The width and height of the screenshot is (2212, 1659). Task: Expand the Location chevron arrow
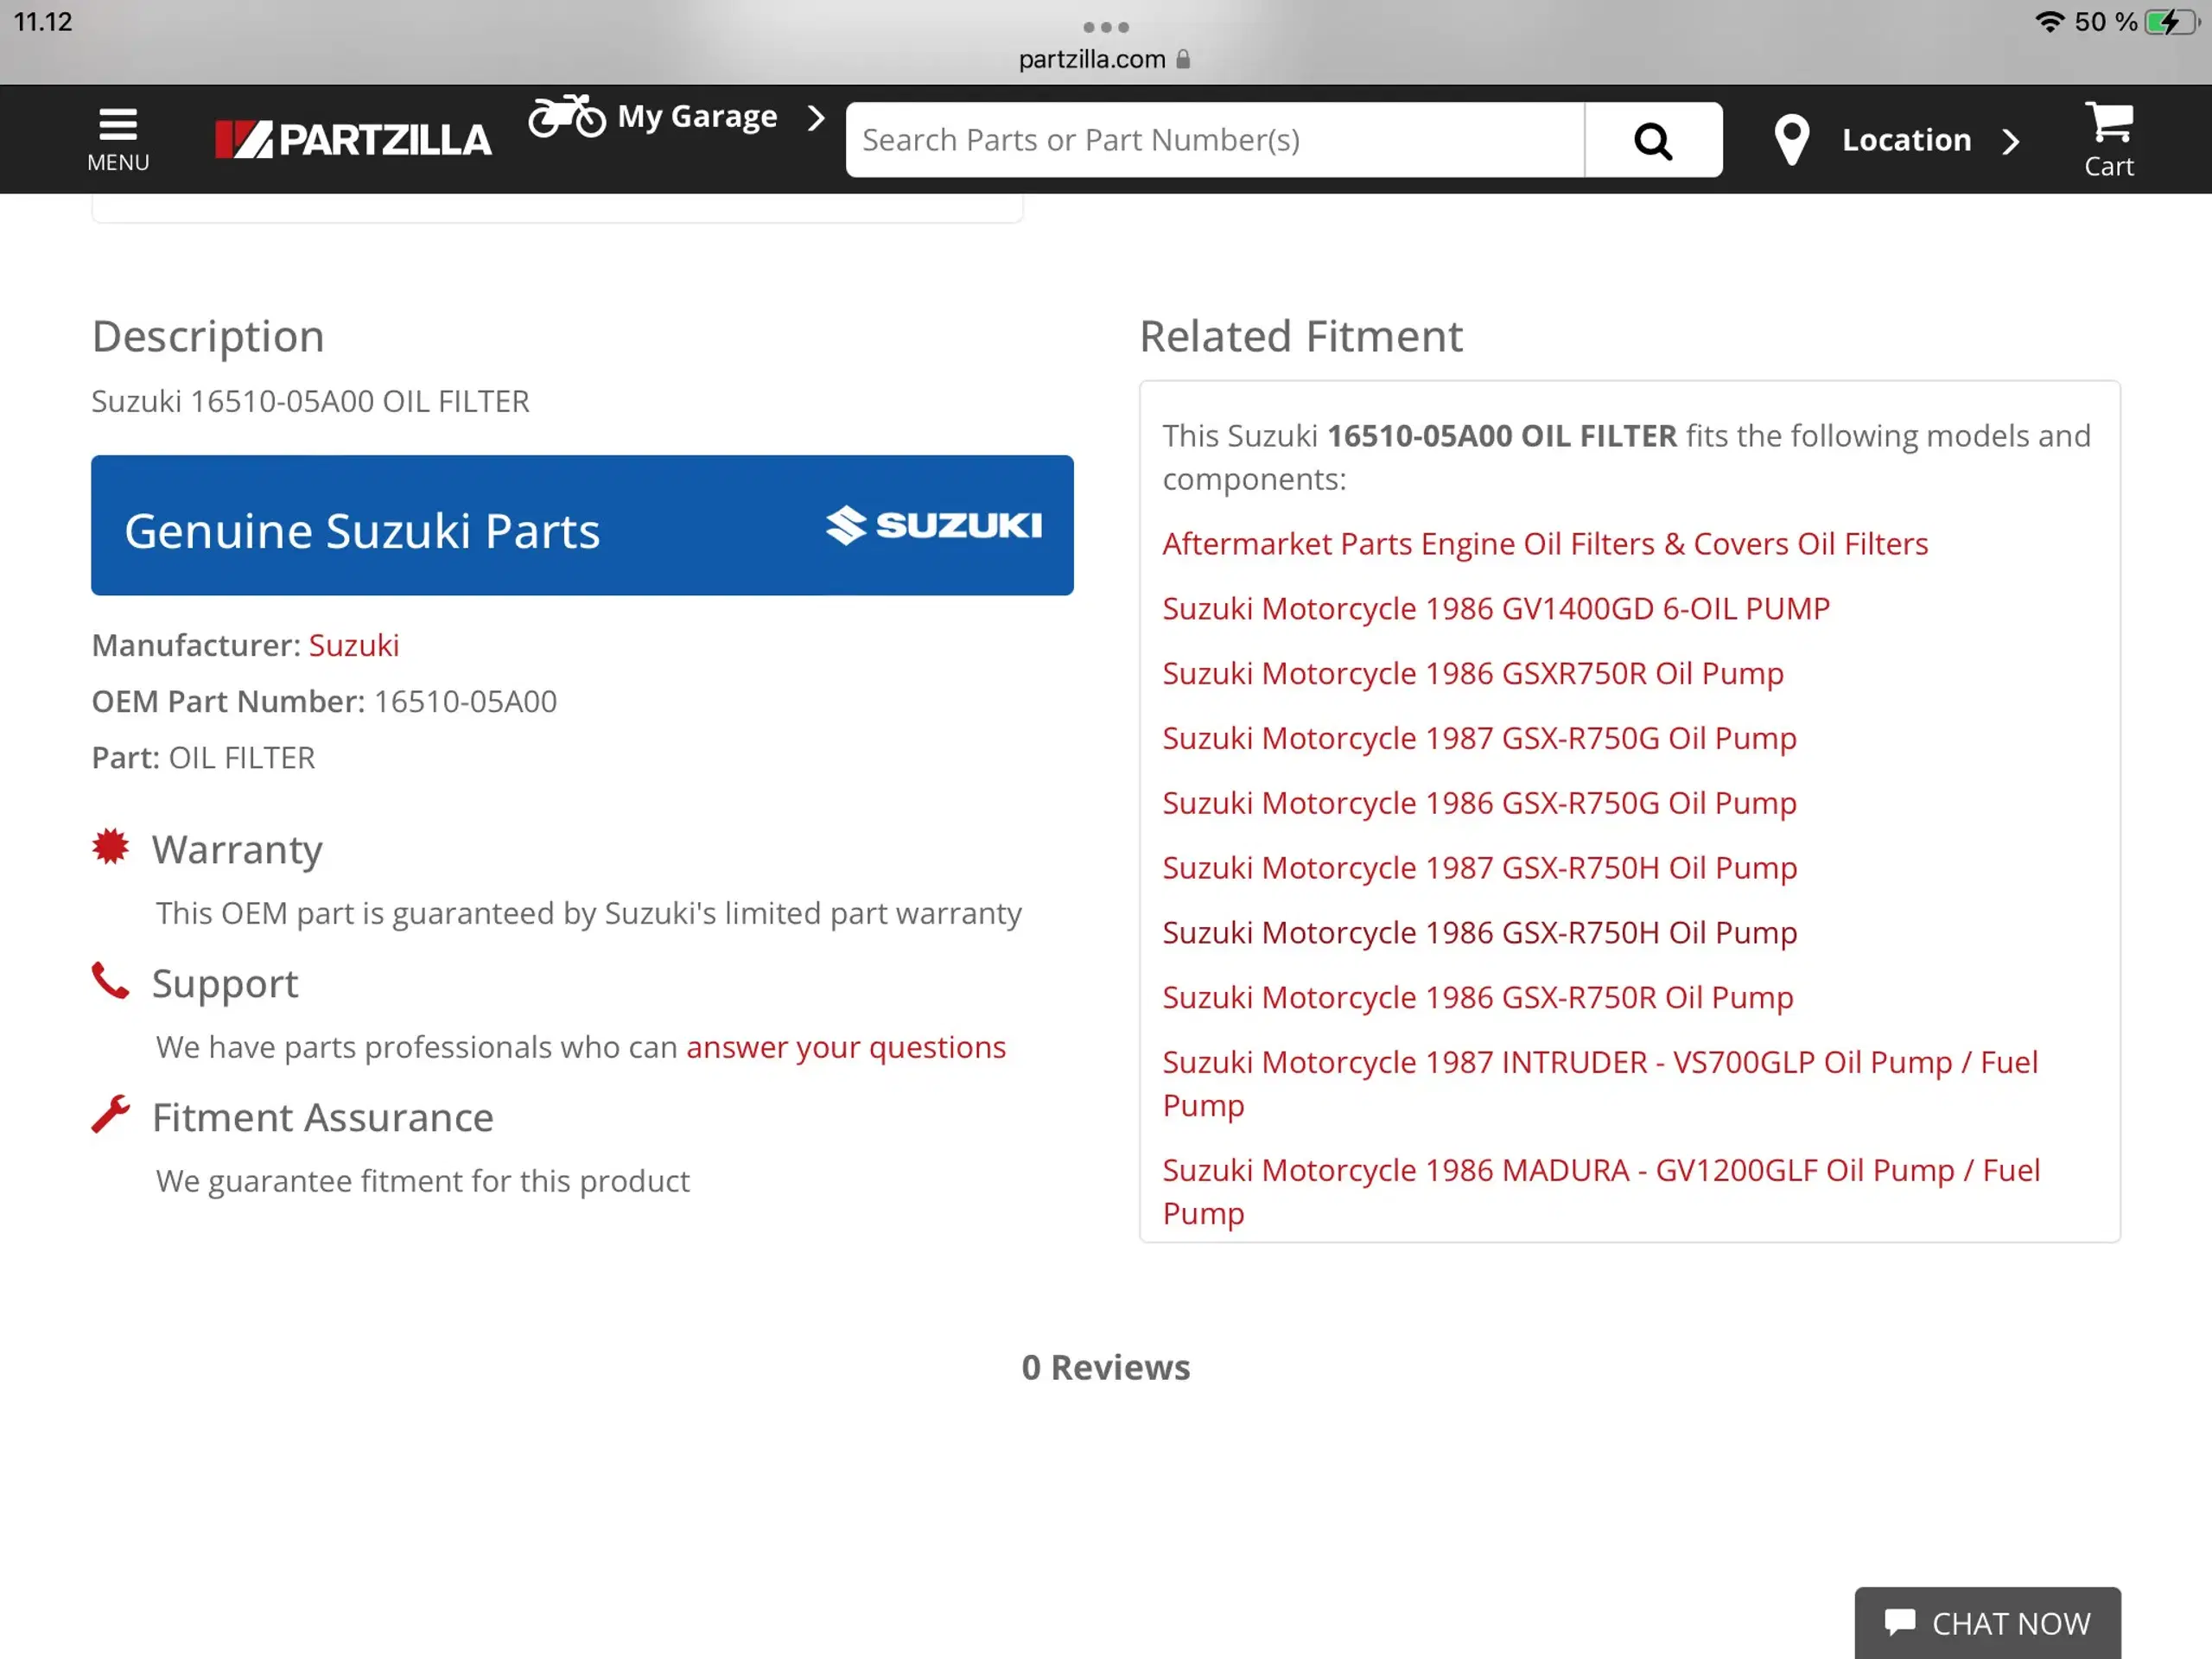pos(2008,139)
